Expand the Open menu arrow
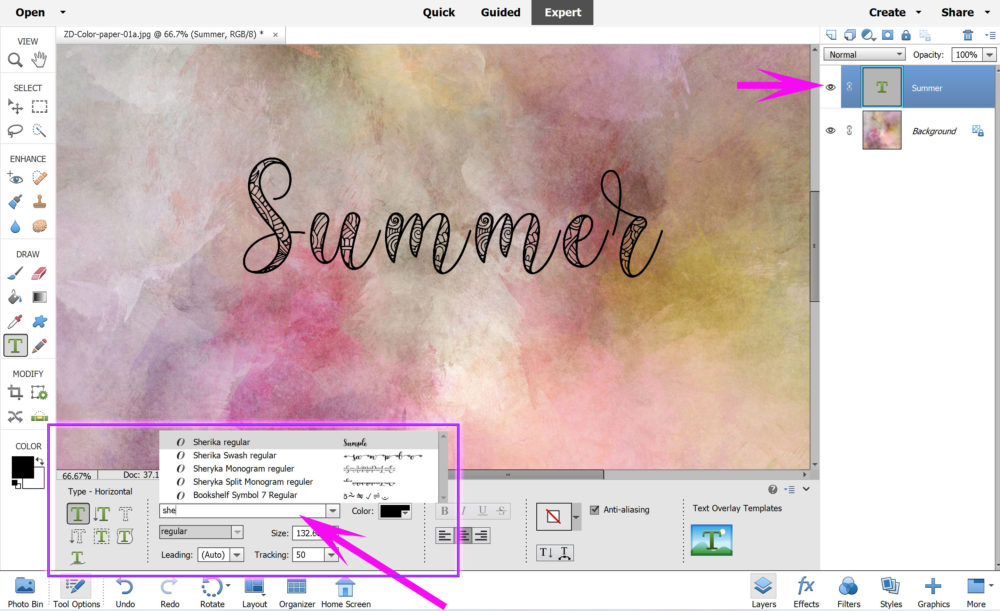Viewport: 1000px width, 611px height. [62, 12]
